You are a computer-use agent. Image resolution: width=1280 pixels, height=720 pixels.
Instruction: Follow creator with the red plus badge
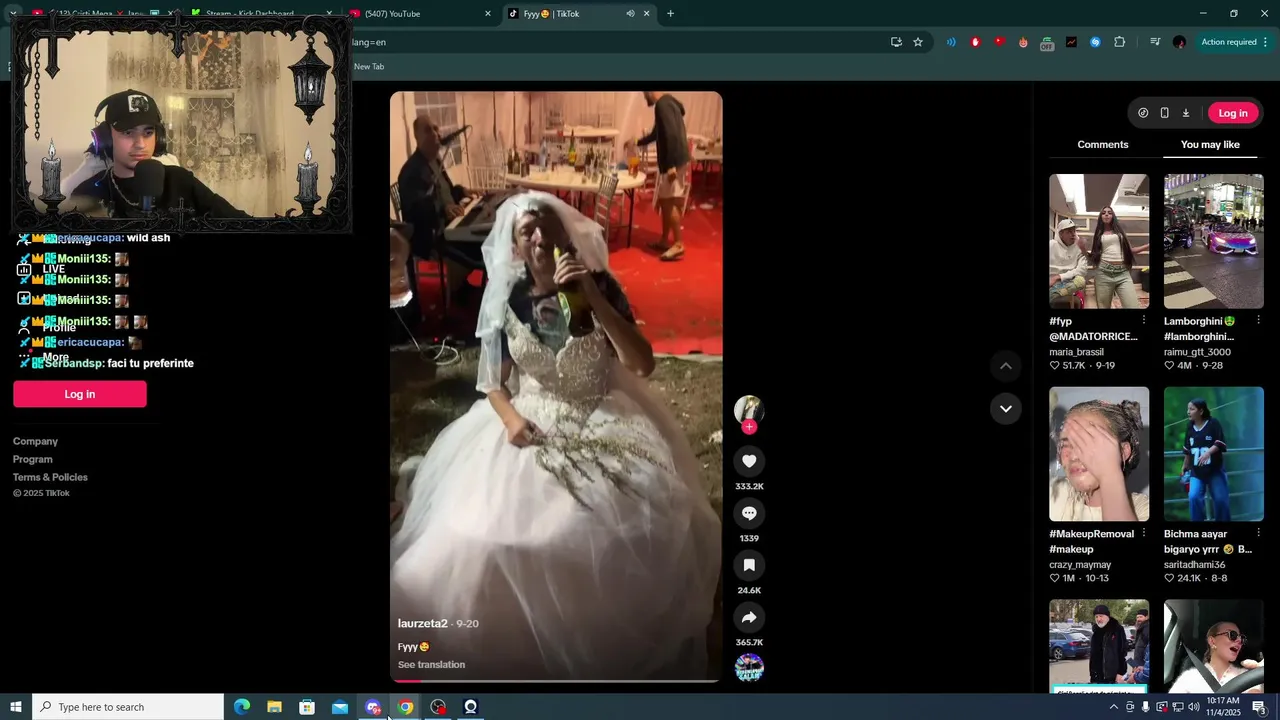pyautogui.click(x=749, y=427)
